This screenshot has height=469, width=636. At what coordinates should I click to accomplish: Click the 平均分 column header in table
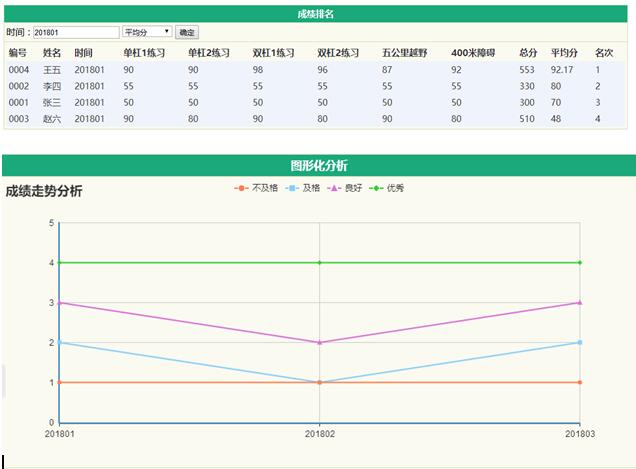pyautogui.click(x=564, y=53)
